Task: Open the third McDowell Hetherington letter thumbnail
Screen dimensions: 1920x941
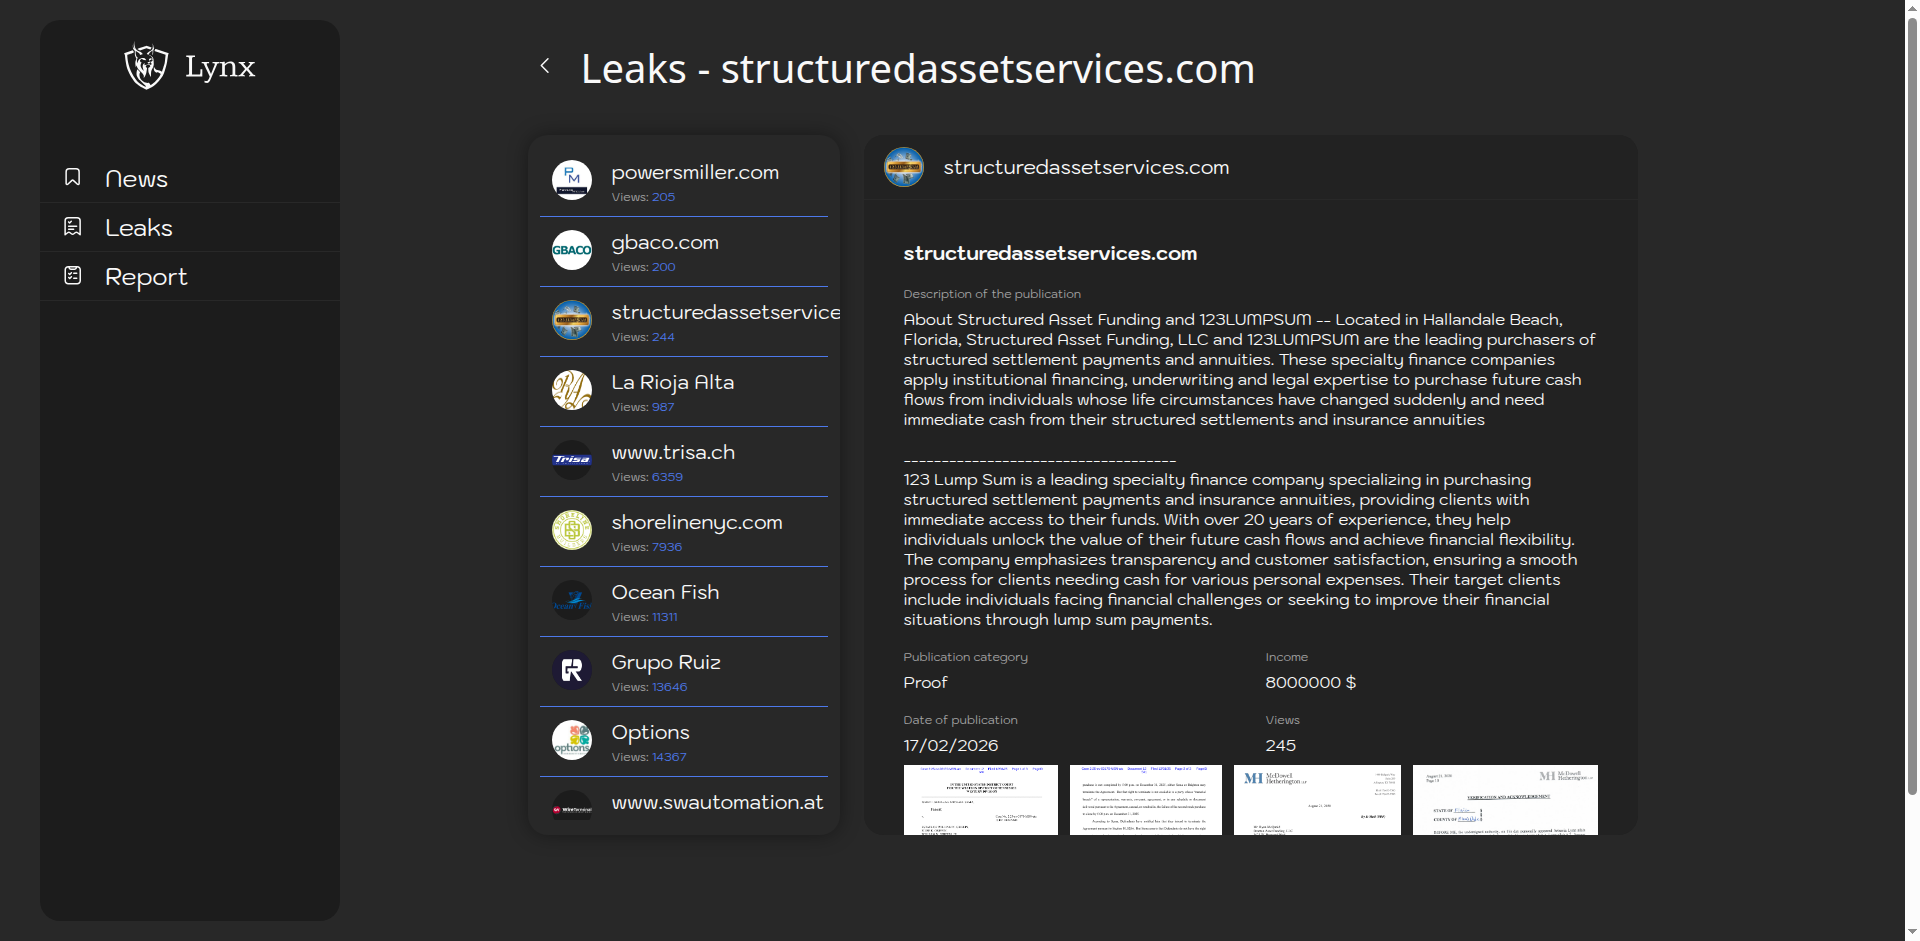Action: point(1317,800)
